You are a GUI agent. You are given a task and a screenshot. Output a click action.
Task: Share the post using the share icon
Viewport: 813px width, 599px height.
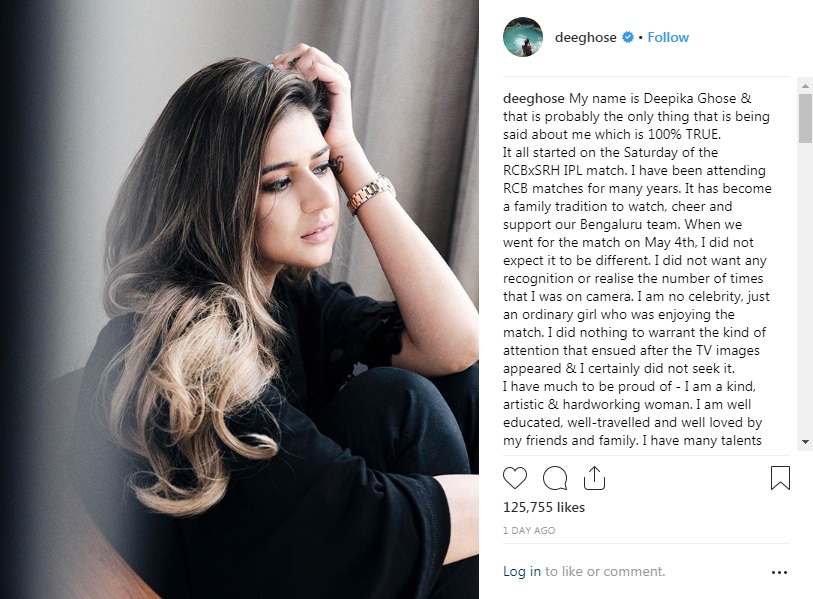594,478
